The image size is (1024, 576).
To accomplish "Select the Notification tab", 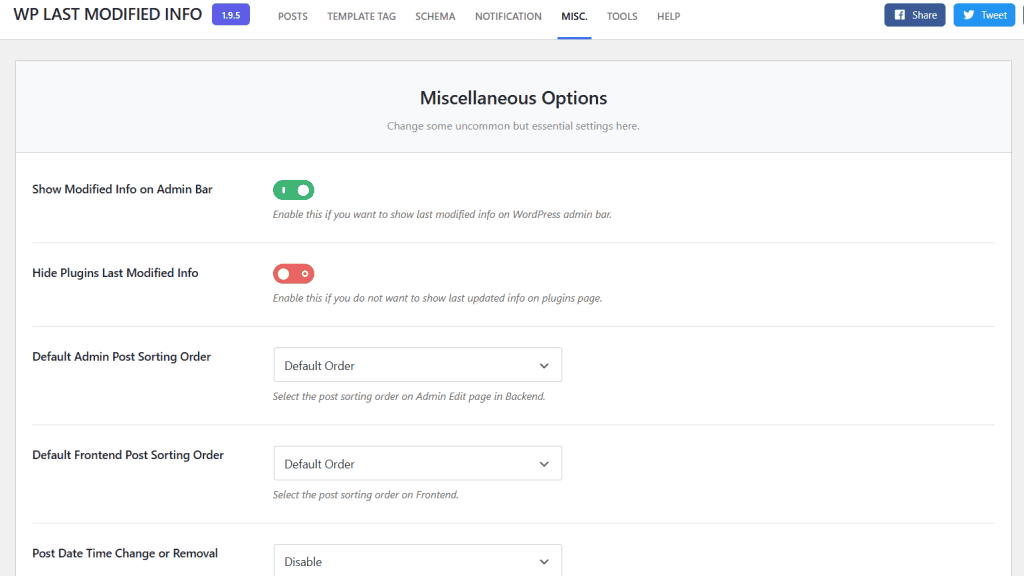I will pyautogui.click(x=508, y=17).
